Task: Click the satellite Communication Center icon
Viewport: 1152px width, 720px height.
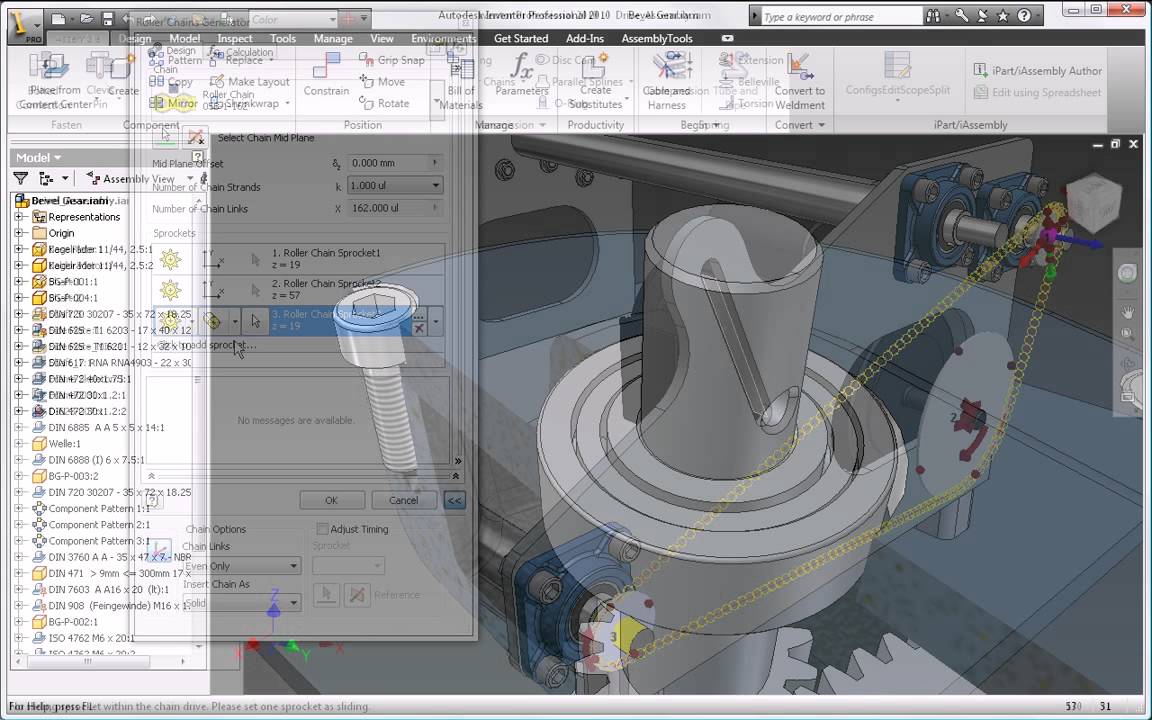Action: click(x=983, y=16)
